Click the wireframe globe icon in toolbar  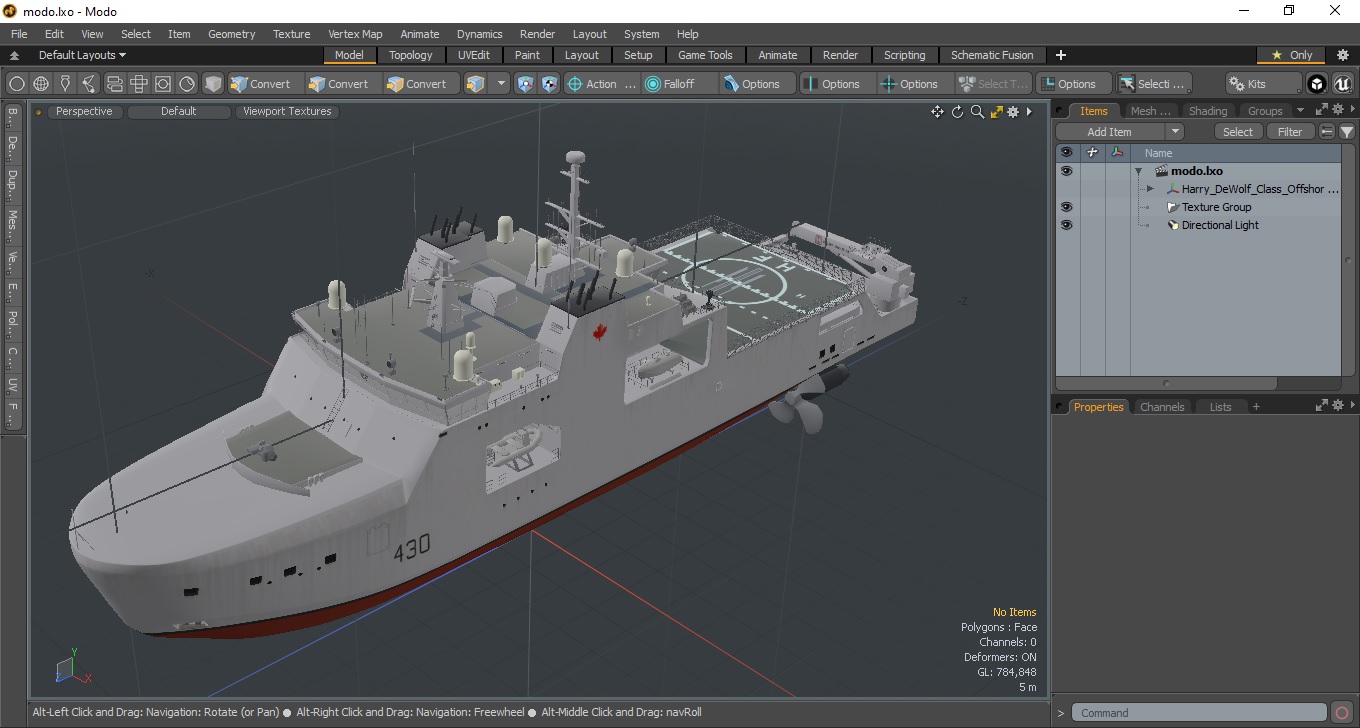[41, 84]
